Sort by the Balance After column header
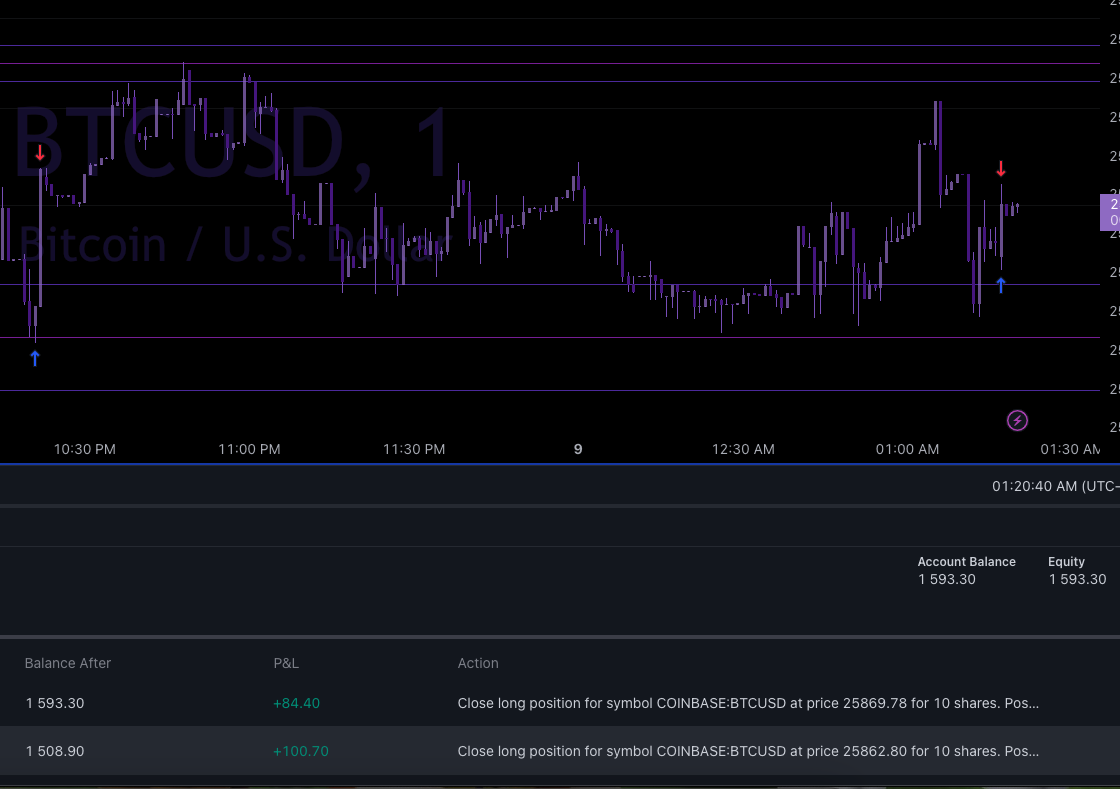This screenshot has height=789, width=1120. coord(67,663)
